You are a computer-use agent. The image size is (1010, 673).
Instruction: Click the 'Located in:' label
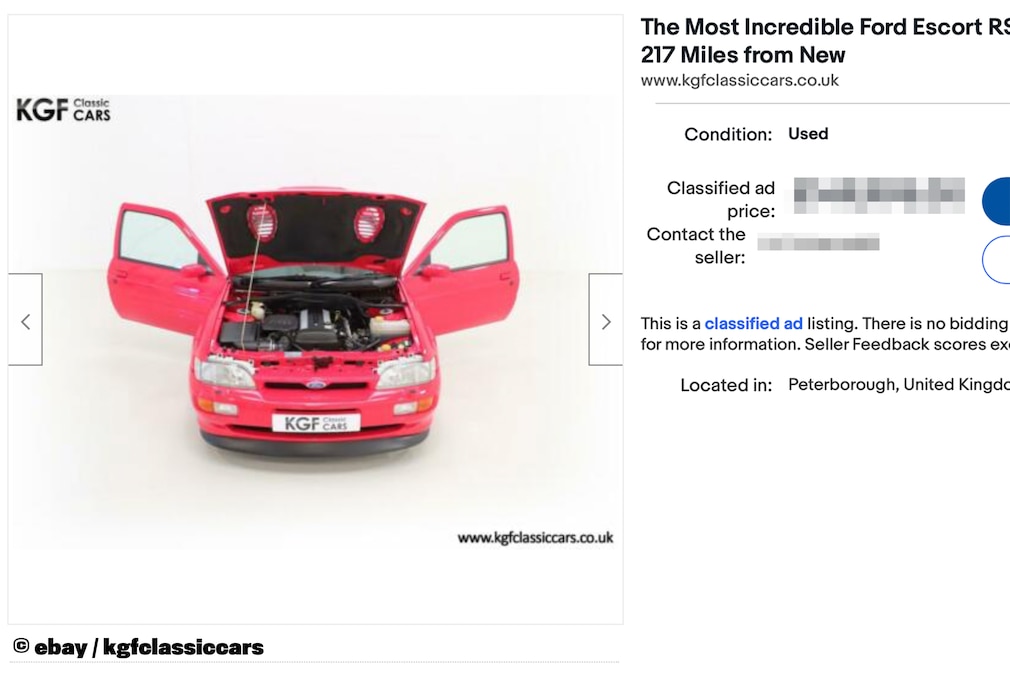(726, 385)
